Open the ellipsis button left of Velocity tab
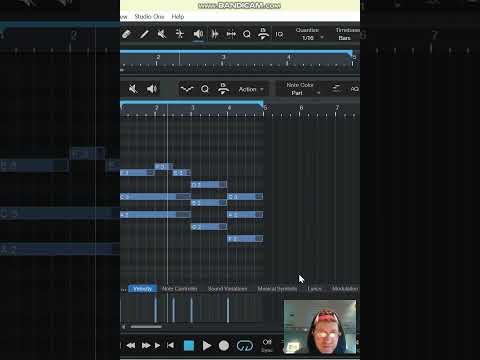The image size is (480, 360). pos(124,289)
